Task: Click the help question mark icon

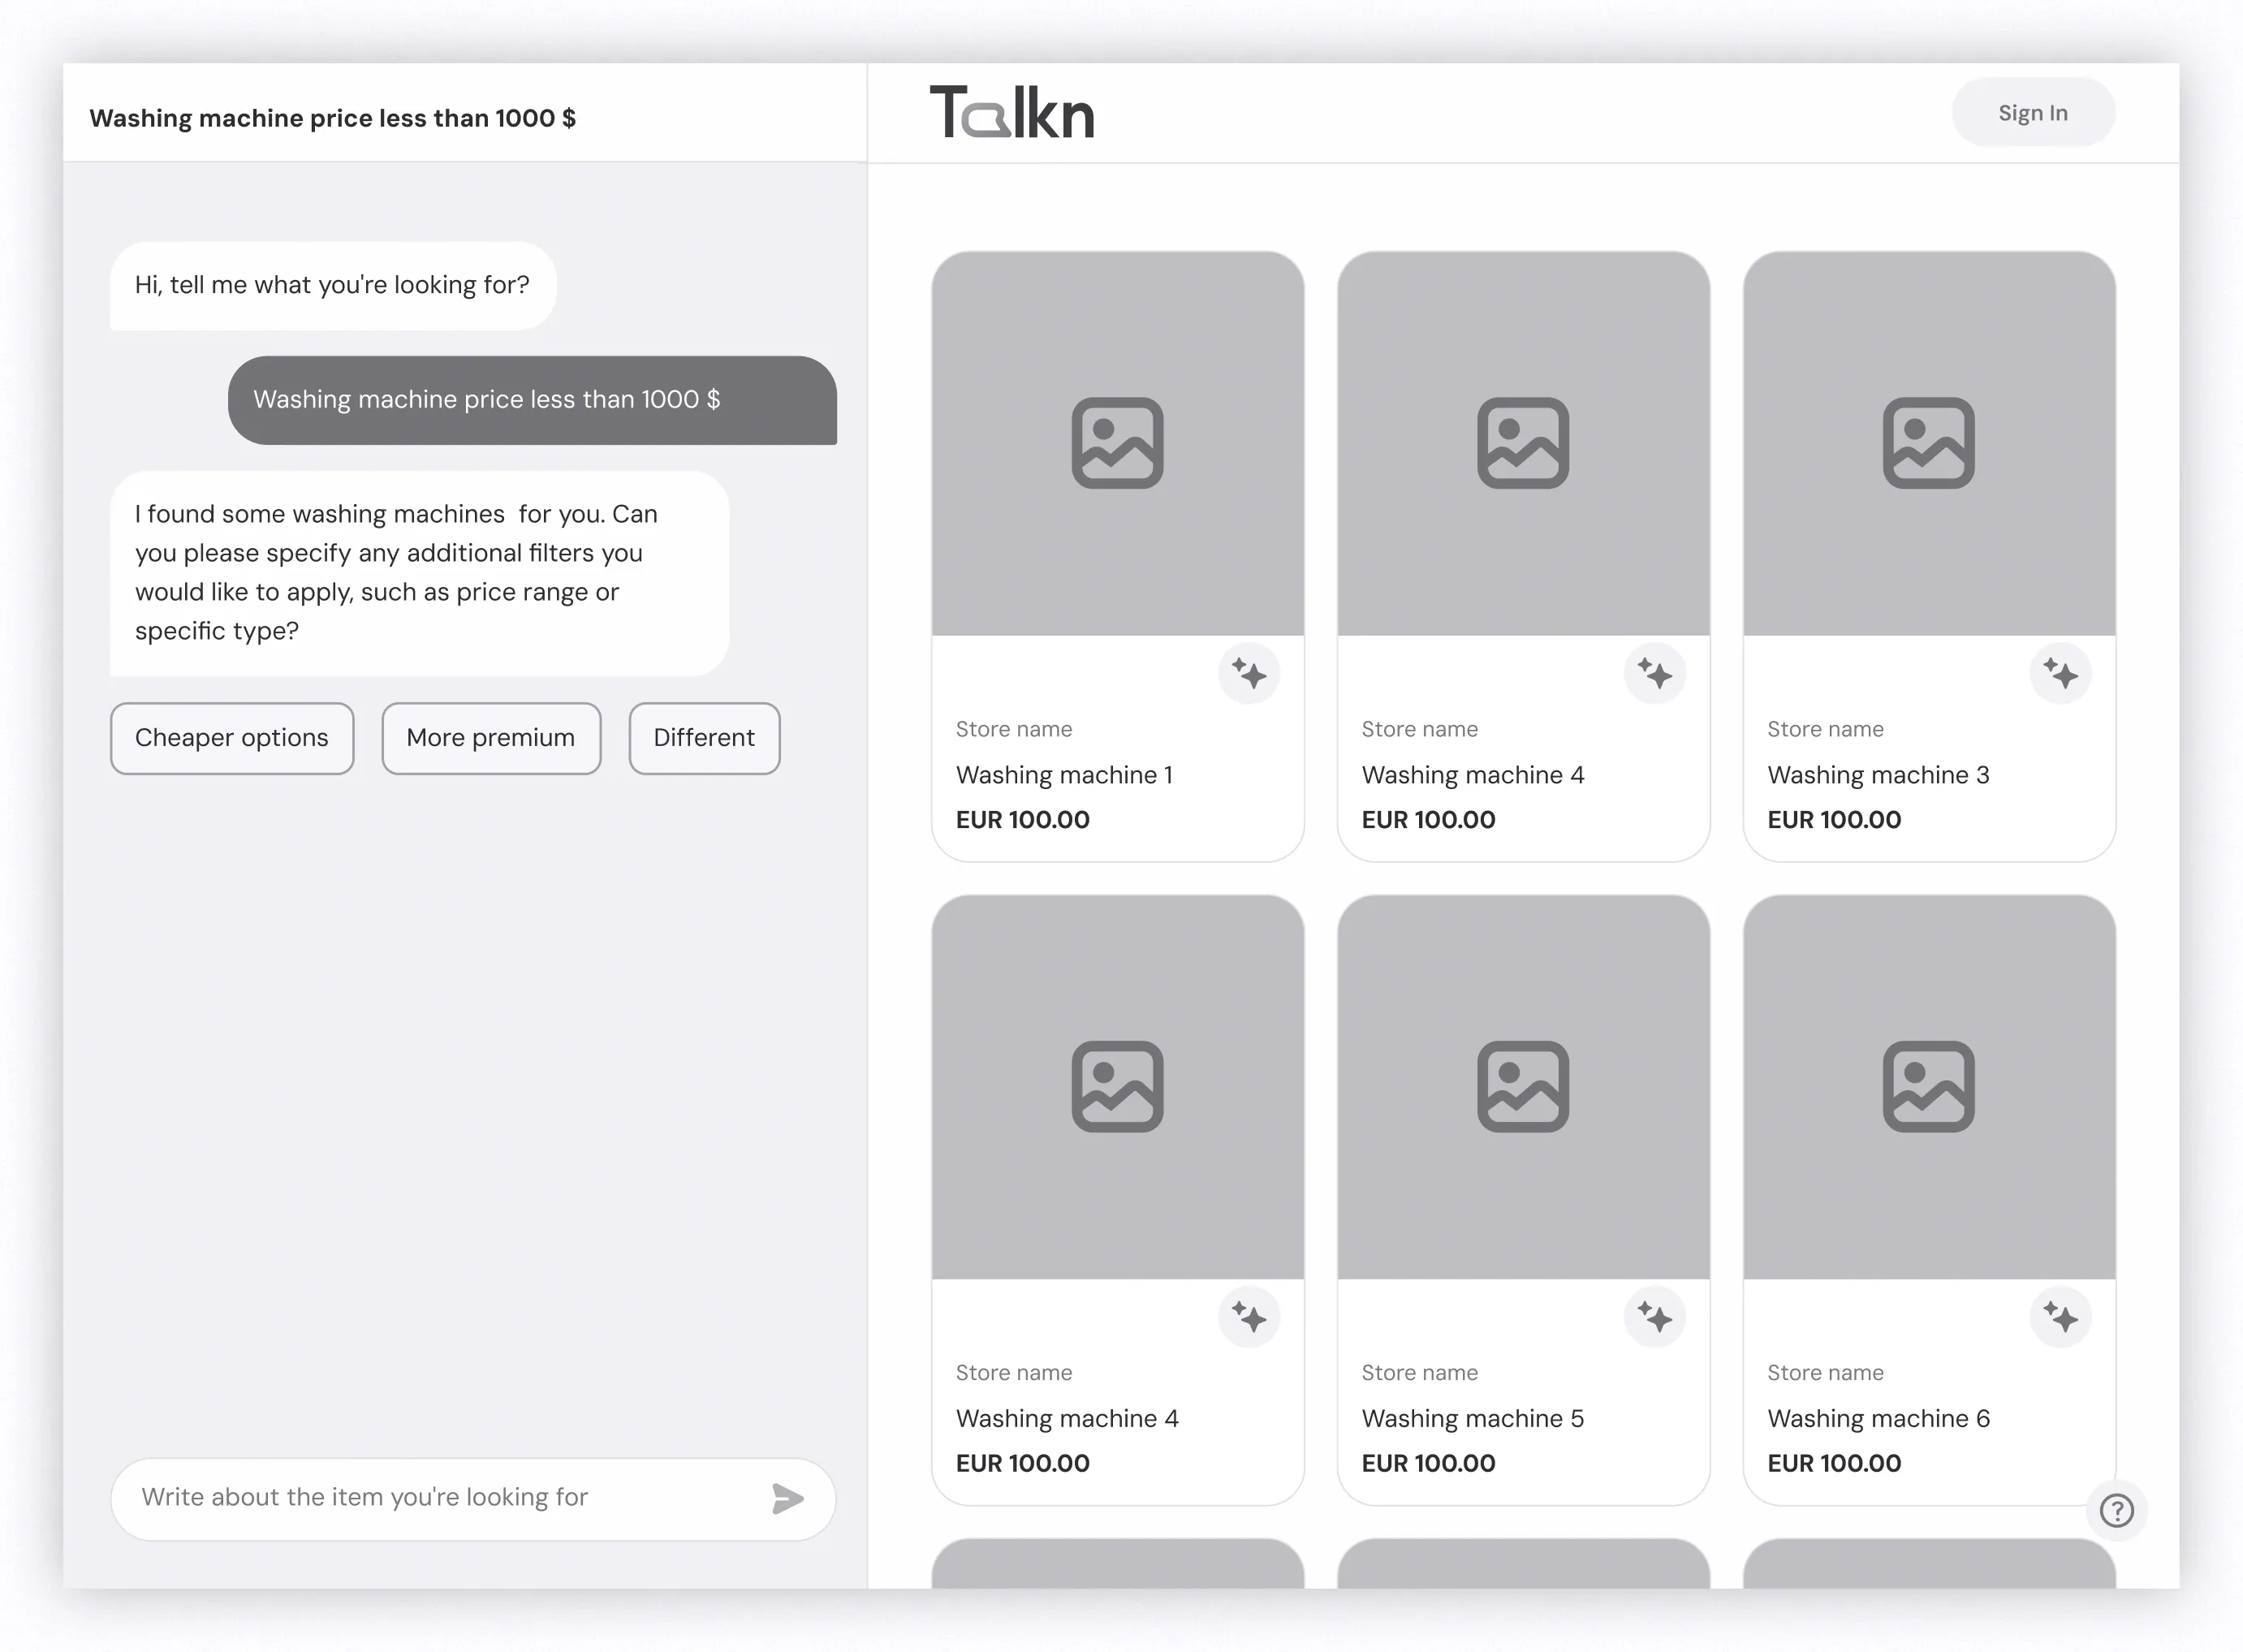Action: point(2116,1510)
